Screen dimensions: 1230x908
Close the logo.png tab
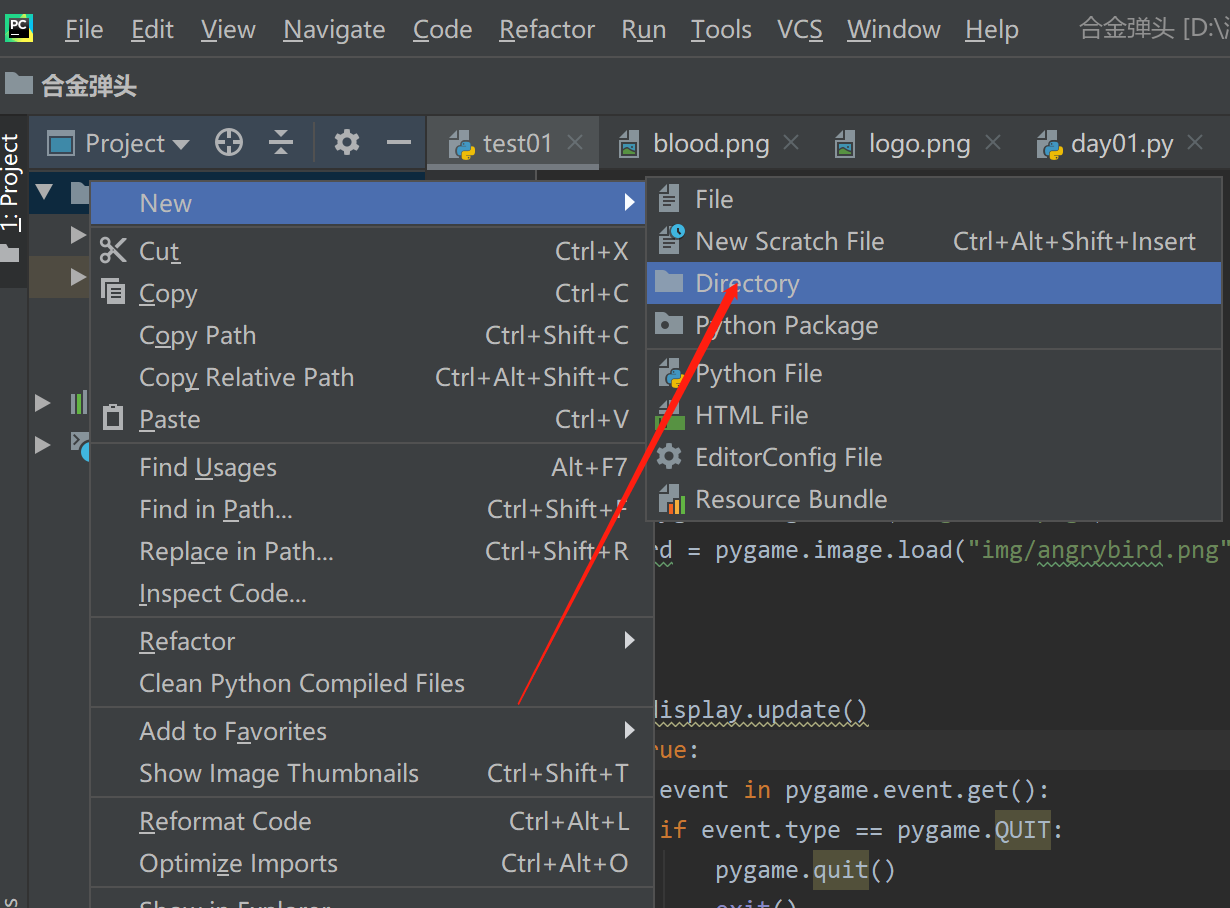pyautogui.click(x=993, y=143)
